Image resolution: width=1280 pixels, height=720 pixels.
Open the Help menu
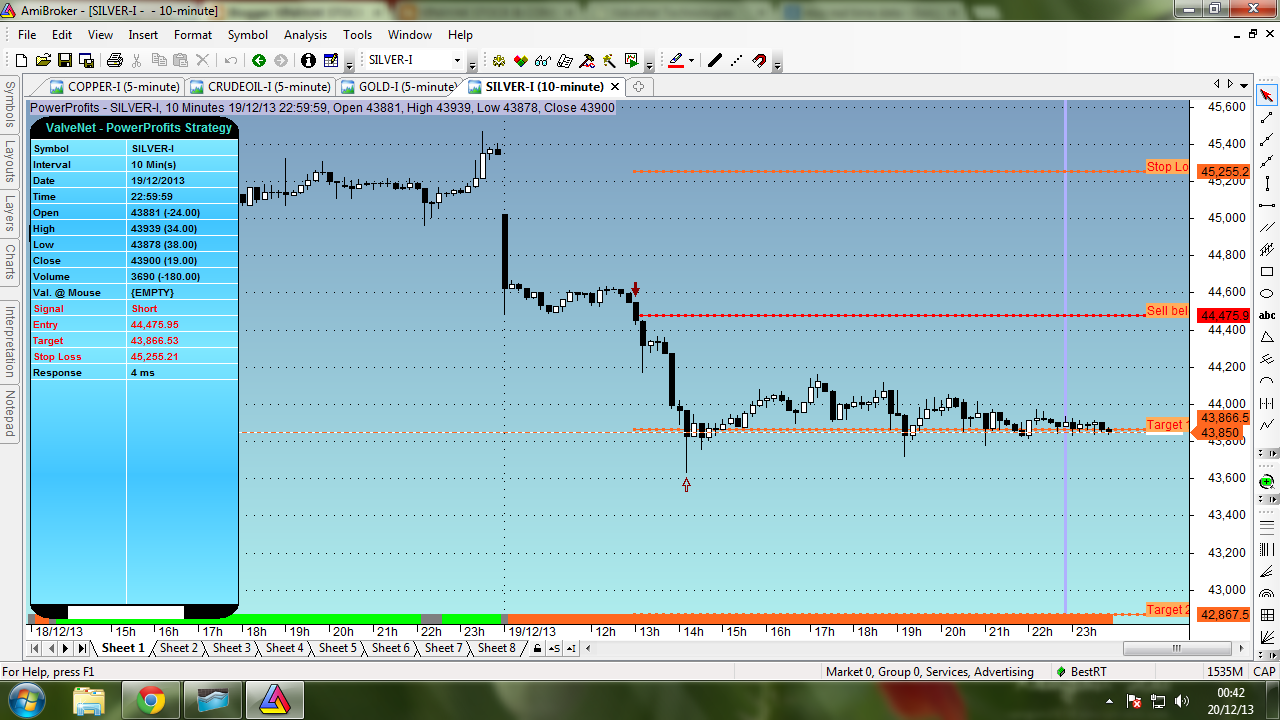tap(460, 34)
